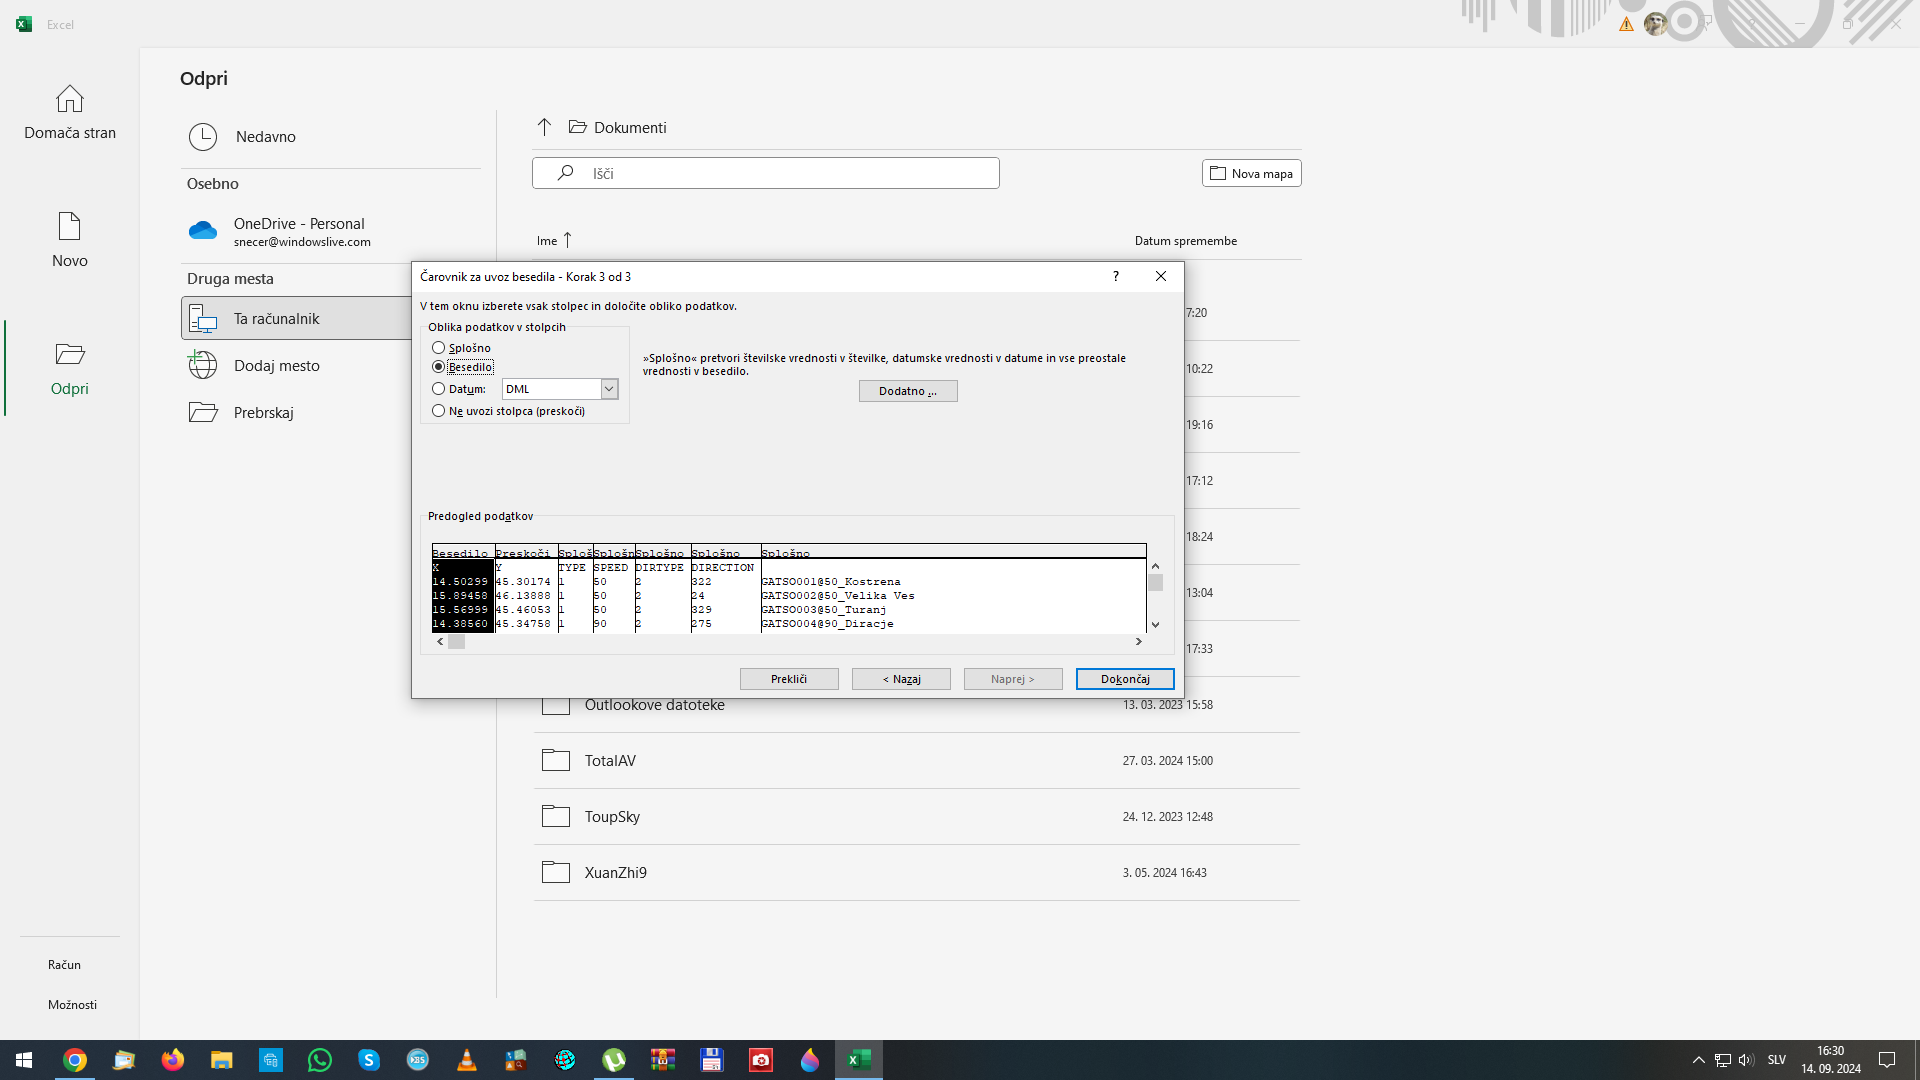Select Ta računalnik location

(296, 318)
